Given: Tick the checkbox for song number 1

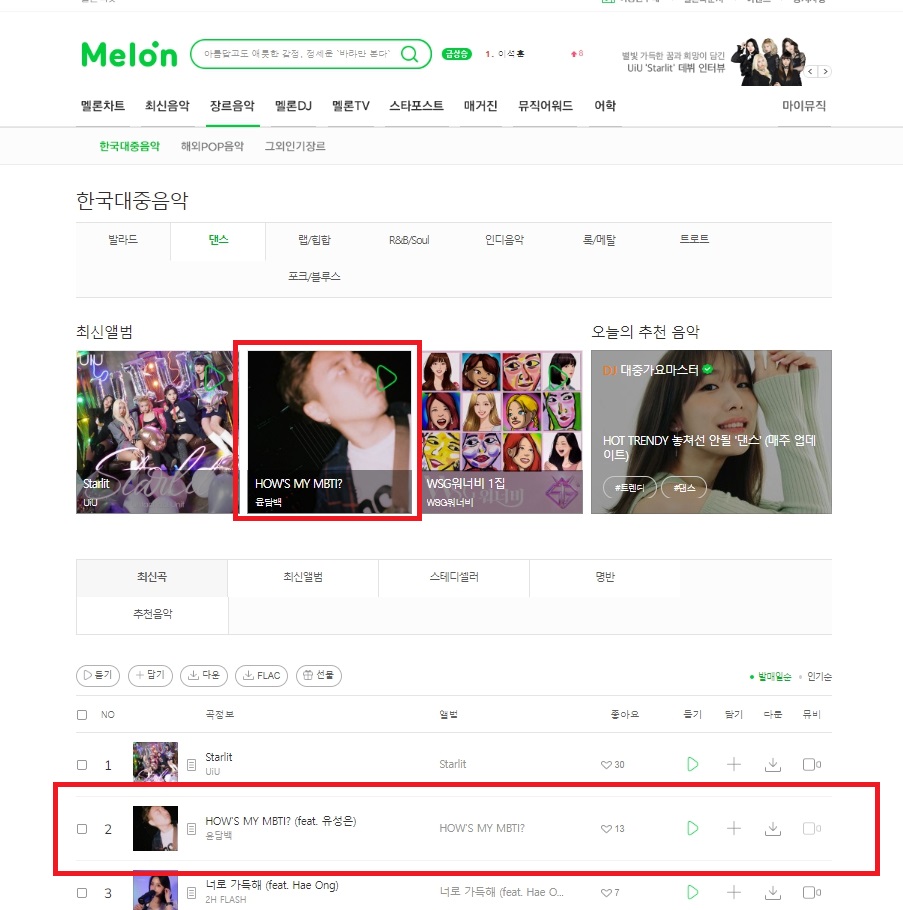Looking at the screenshot, I should pos(82,765).
